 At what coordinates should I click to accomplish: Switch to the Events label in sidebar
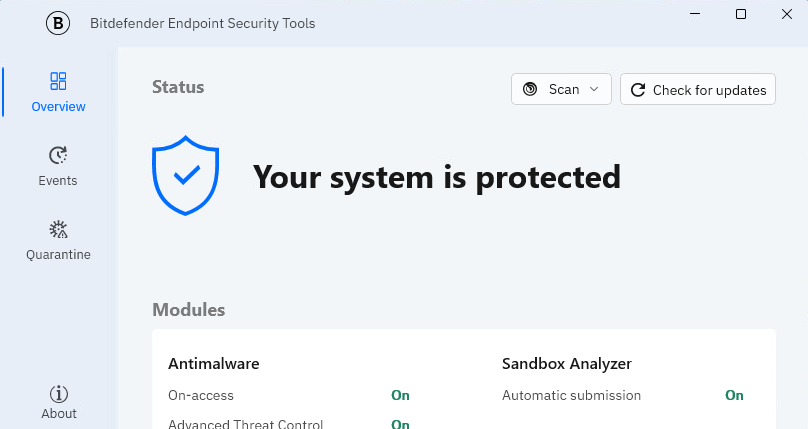[58, 181]
